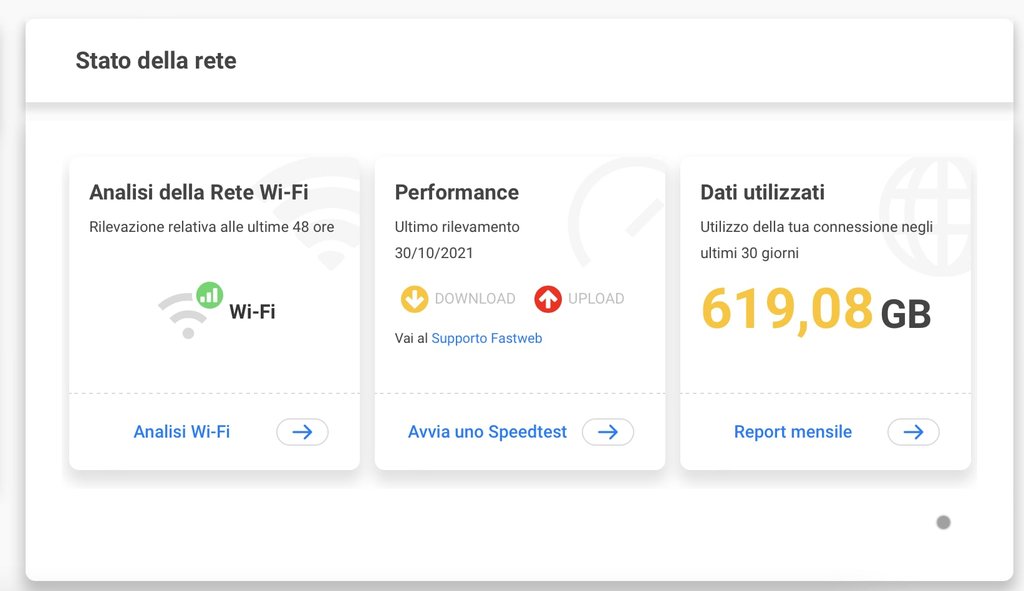Click the yellow download arrow icon
Viewport: 1024px width, 591px height.
click(x=414, y=299)
